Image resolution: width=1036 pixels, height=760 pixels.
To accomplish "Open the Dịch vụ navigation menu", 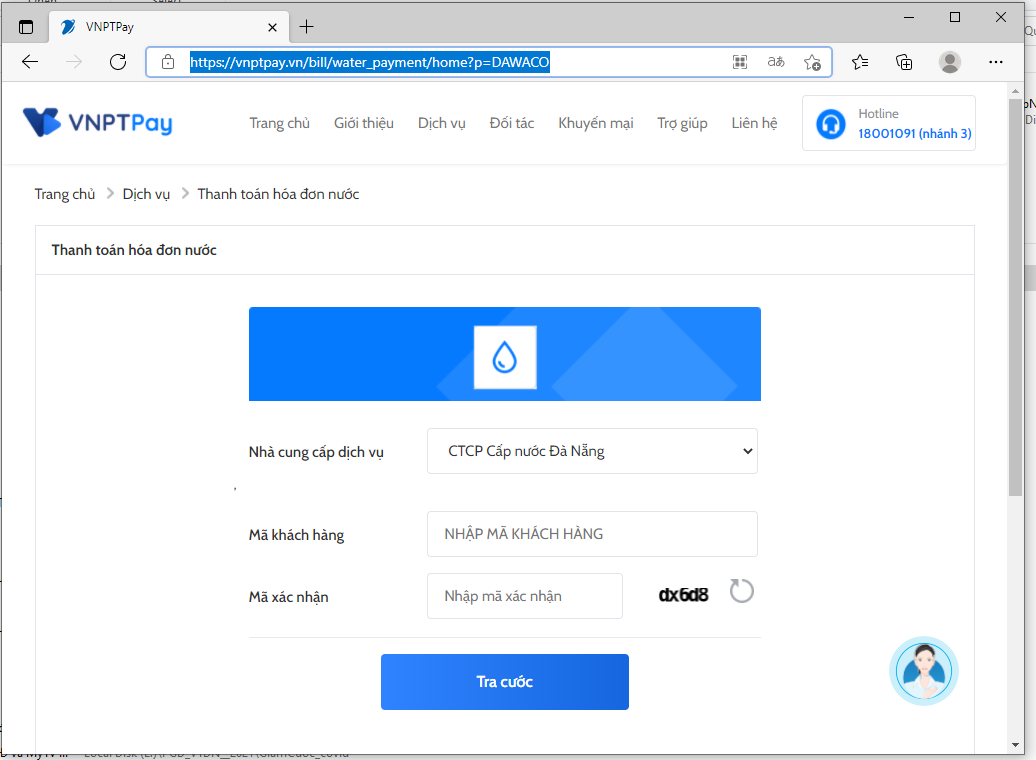I will pyautogui.click(x=441, y=123).
